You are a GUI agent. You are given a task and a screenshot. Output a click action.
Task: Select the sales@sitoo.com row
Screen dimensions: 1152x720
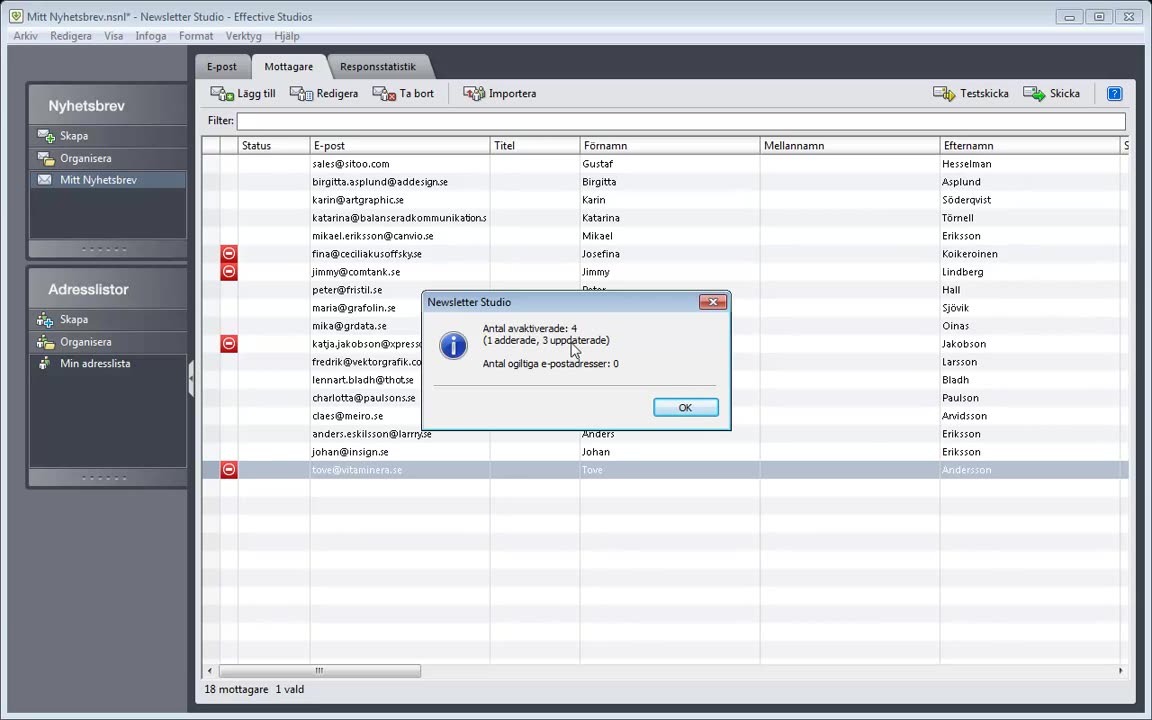(665, 164)
